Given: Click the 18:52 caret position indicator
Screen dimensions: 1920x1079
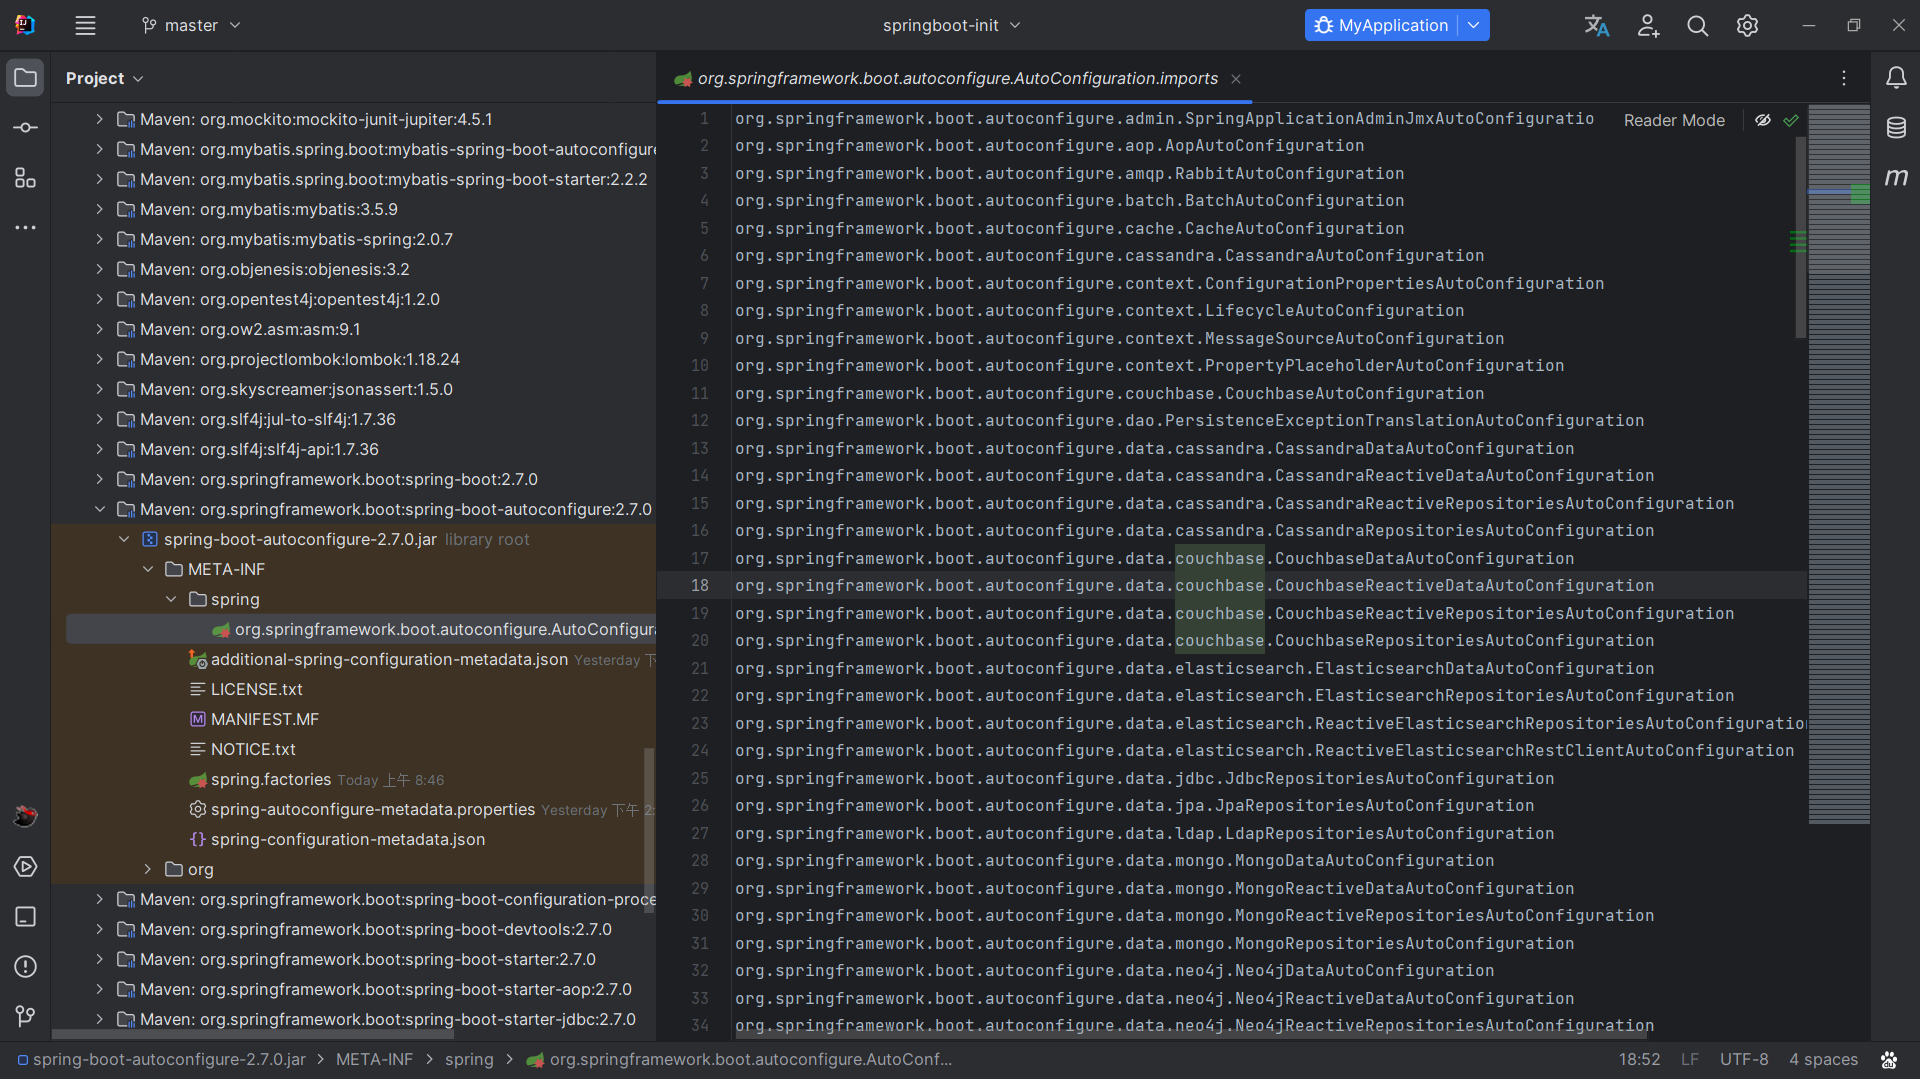Looking at the screenshot, I should (1639, 1060).
